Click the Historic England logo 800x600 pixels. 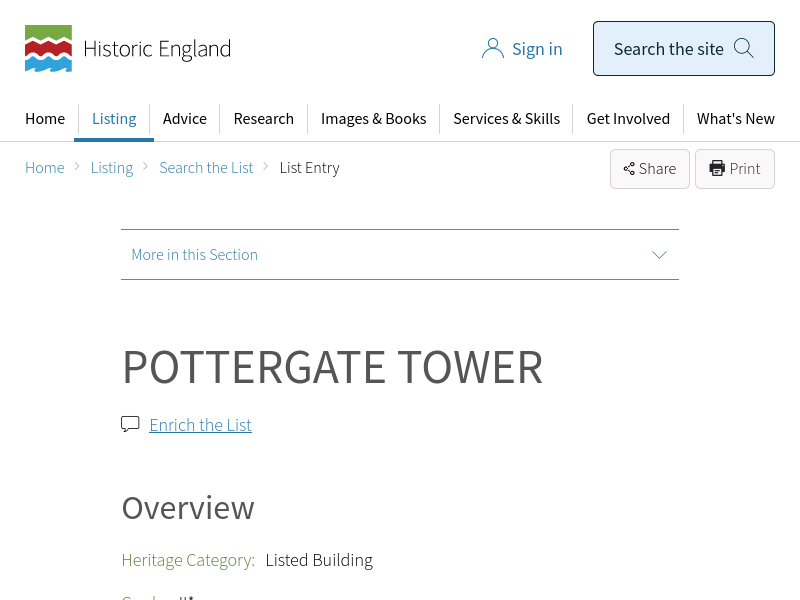(x=127, y=49)
